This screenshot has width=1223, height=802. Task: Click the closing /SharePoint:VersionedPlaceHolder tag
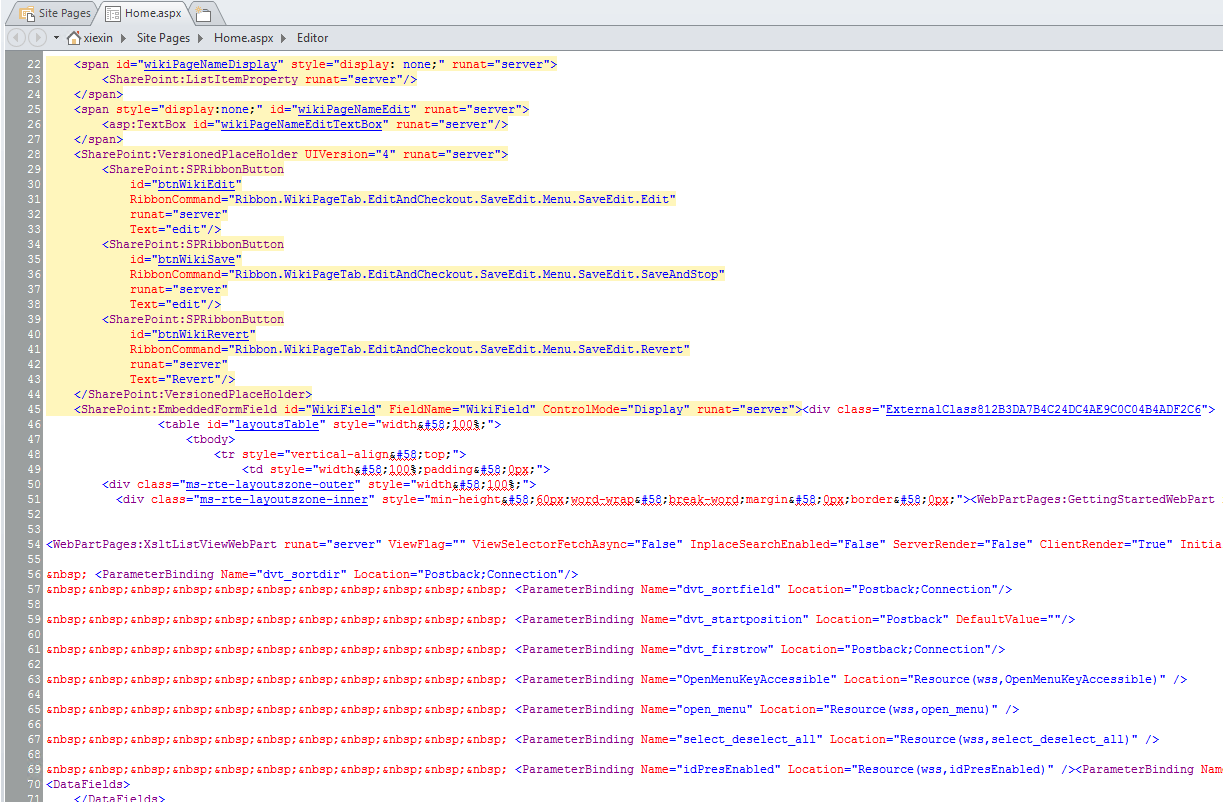click(193, 394)
